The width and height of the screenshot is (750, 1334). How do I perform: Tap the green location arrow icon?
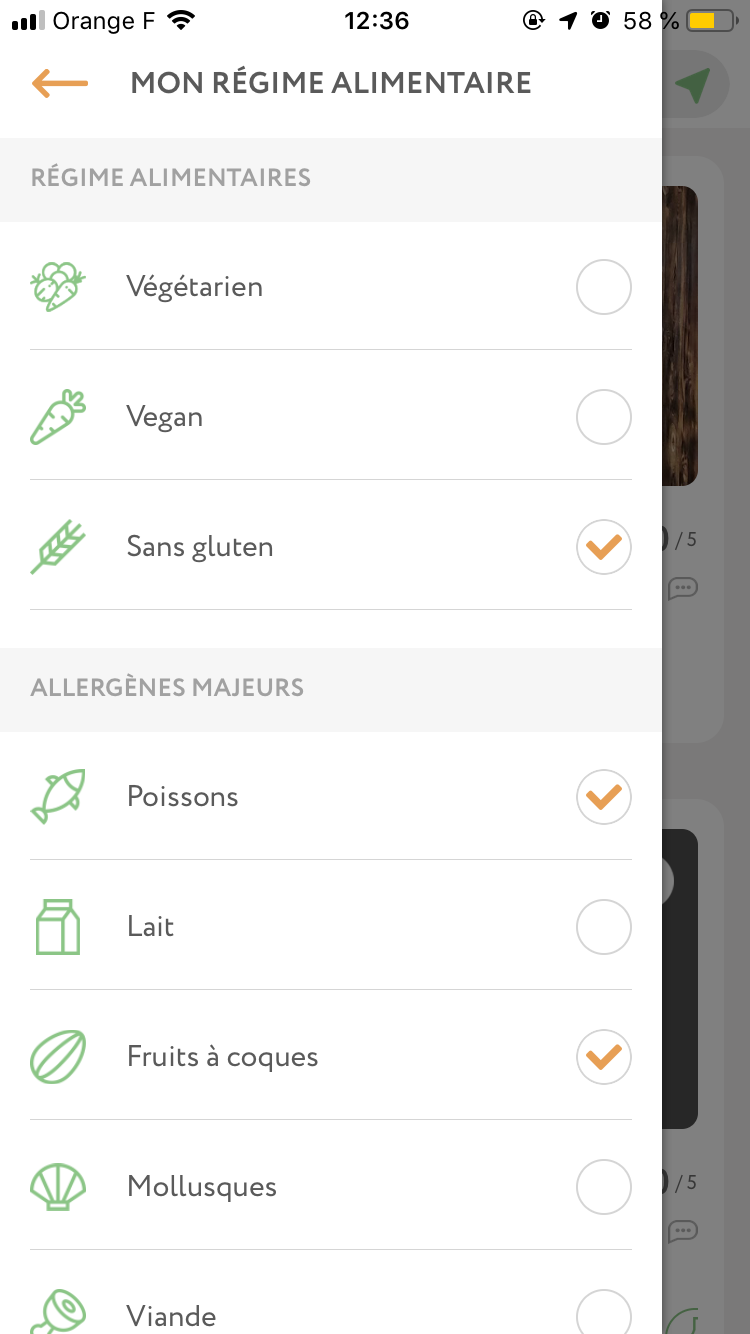tap(692, 86)
